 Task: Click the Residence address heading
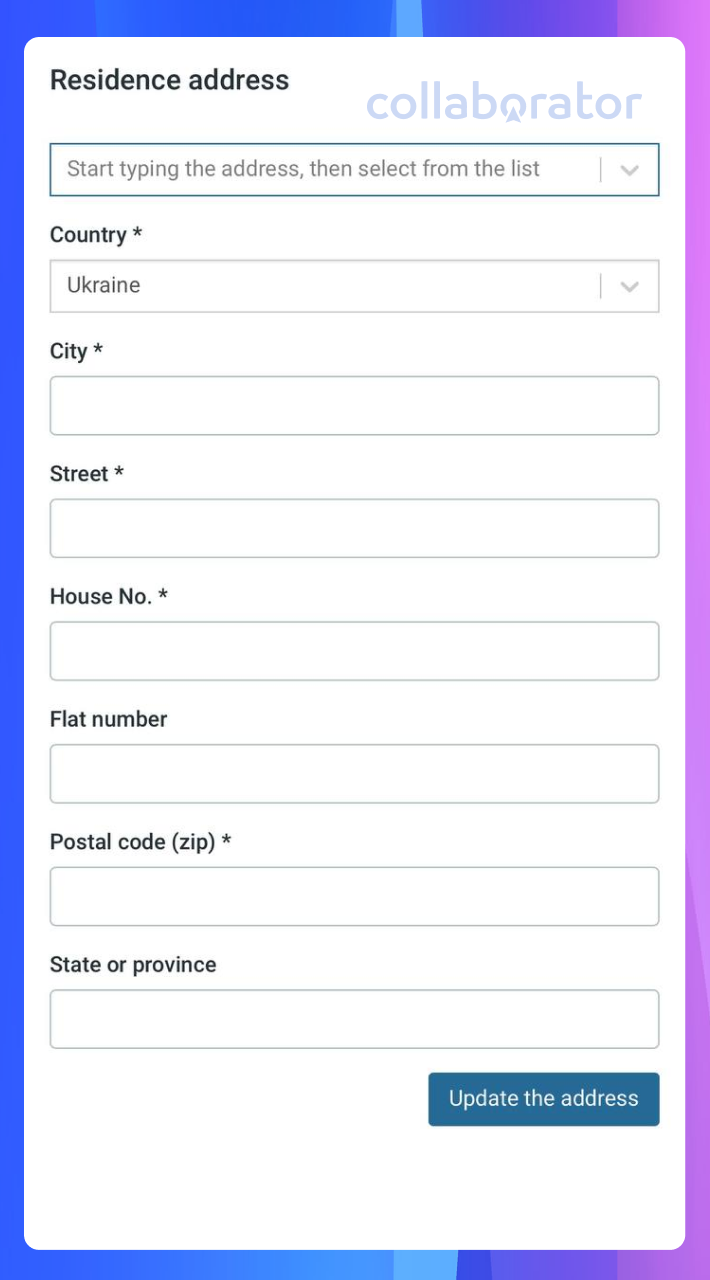click(170, 80)
